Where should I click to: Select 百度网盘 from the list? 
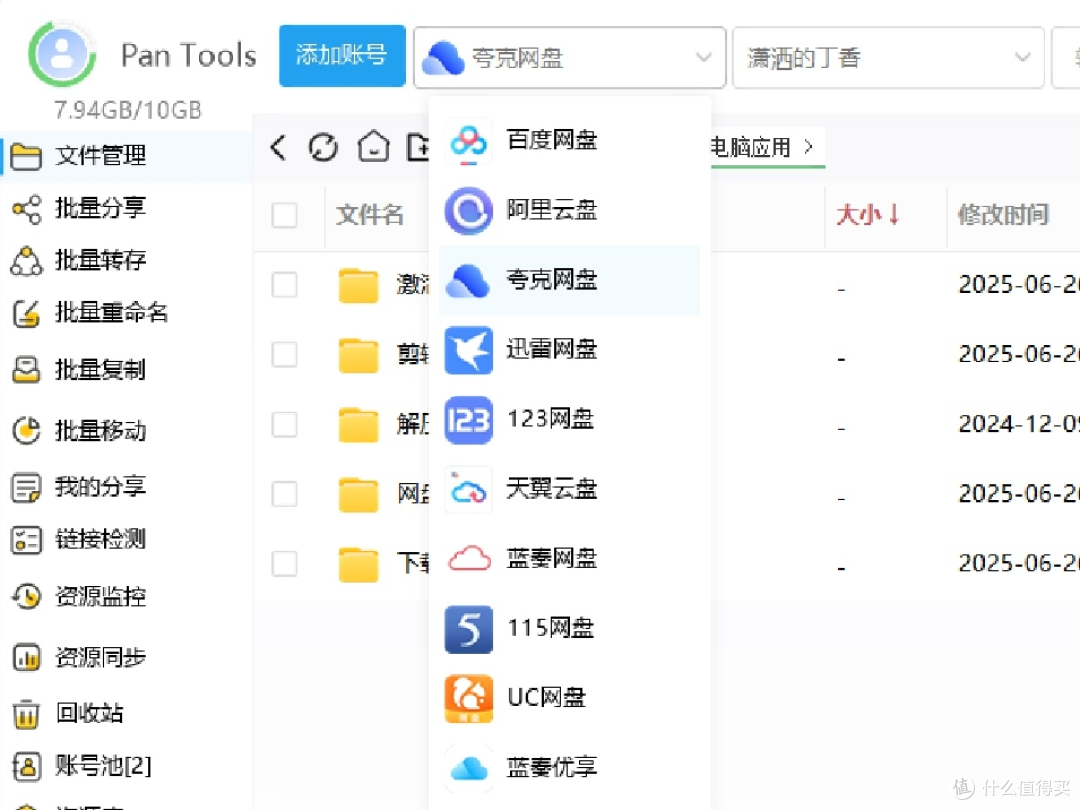(570, 141)
